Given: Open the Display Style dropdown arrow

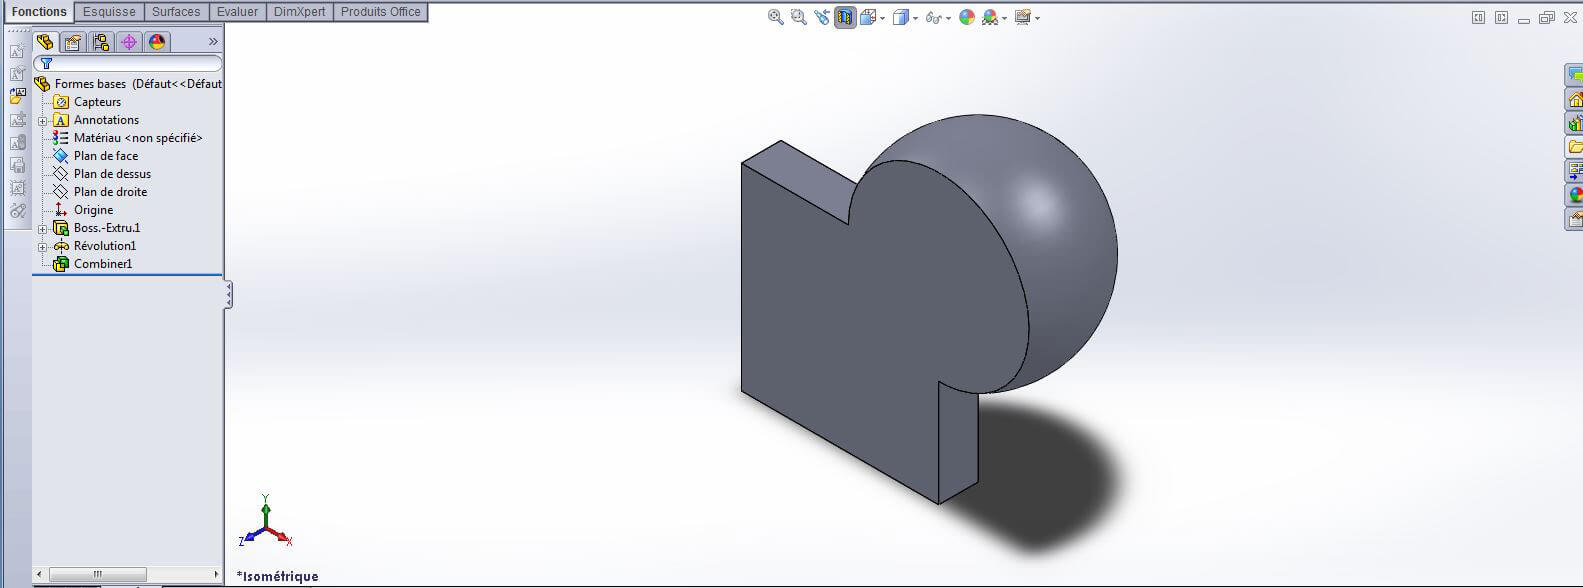Looking at the screenshot, I should (x=915, y=18).
